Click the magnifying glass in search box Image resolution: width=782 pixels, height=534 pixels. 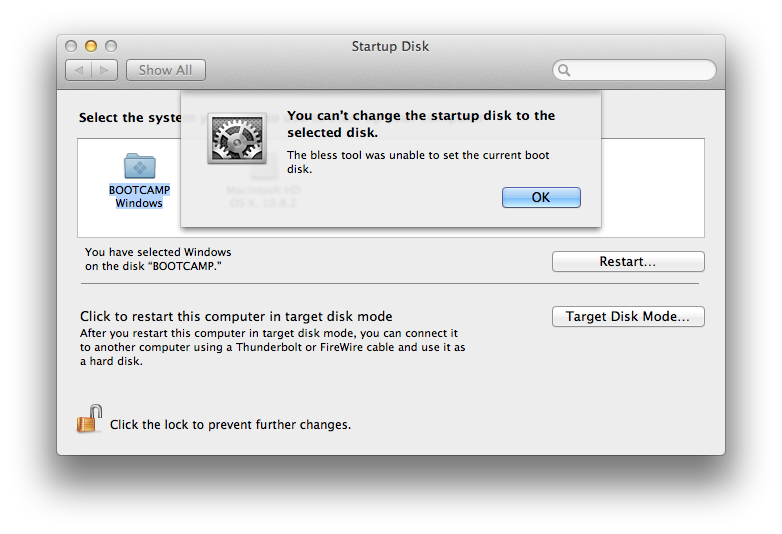click(565, 71)
